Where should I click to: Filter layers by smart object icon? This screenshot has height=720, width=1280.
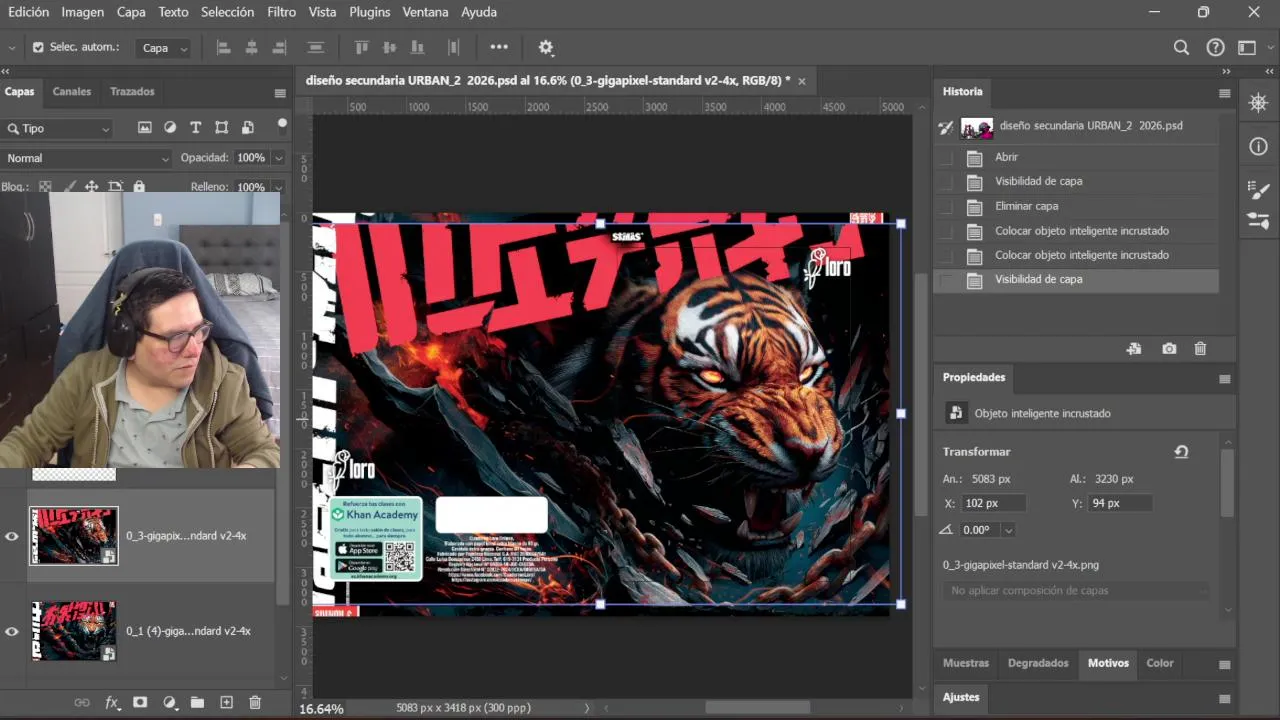[x=247, y=128]
